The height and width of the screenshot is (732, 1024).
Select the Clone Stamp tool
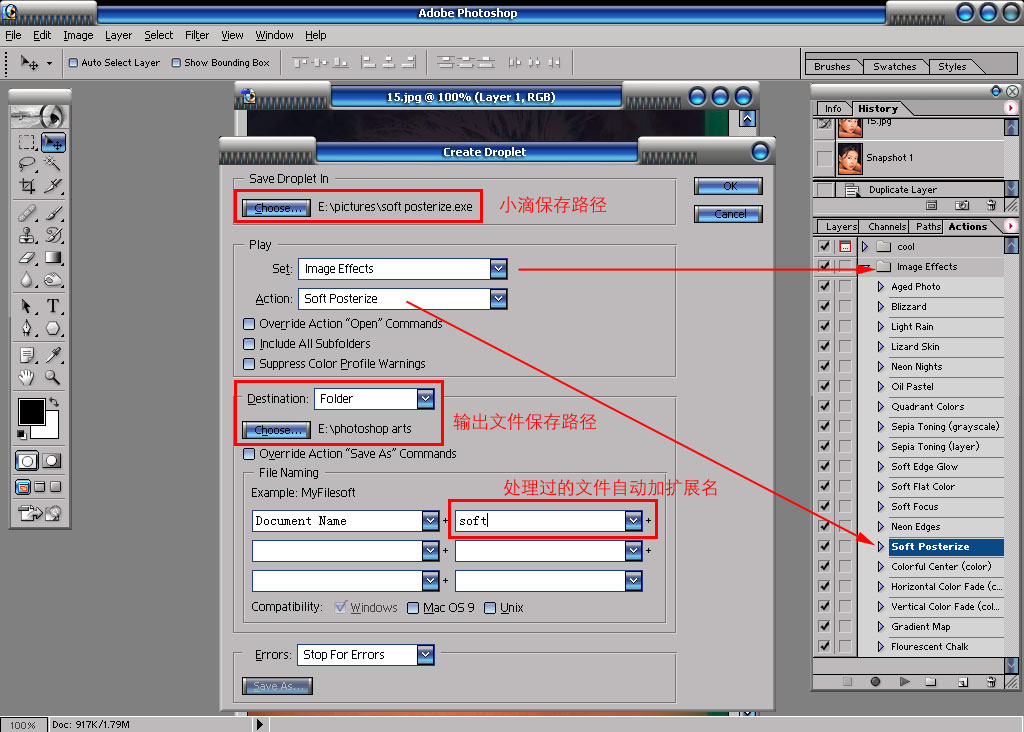[x=27, y=234]
